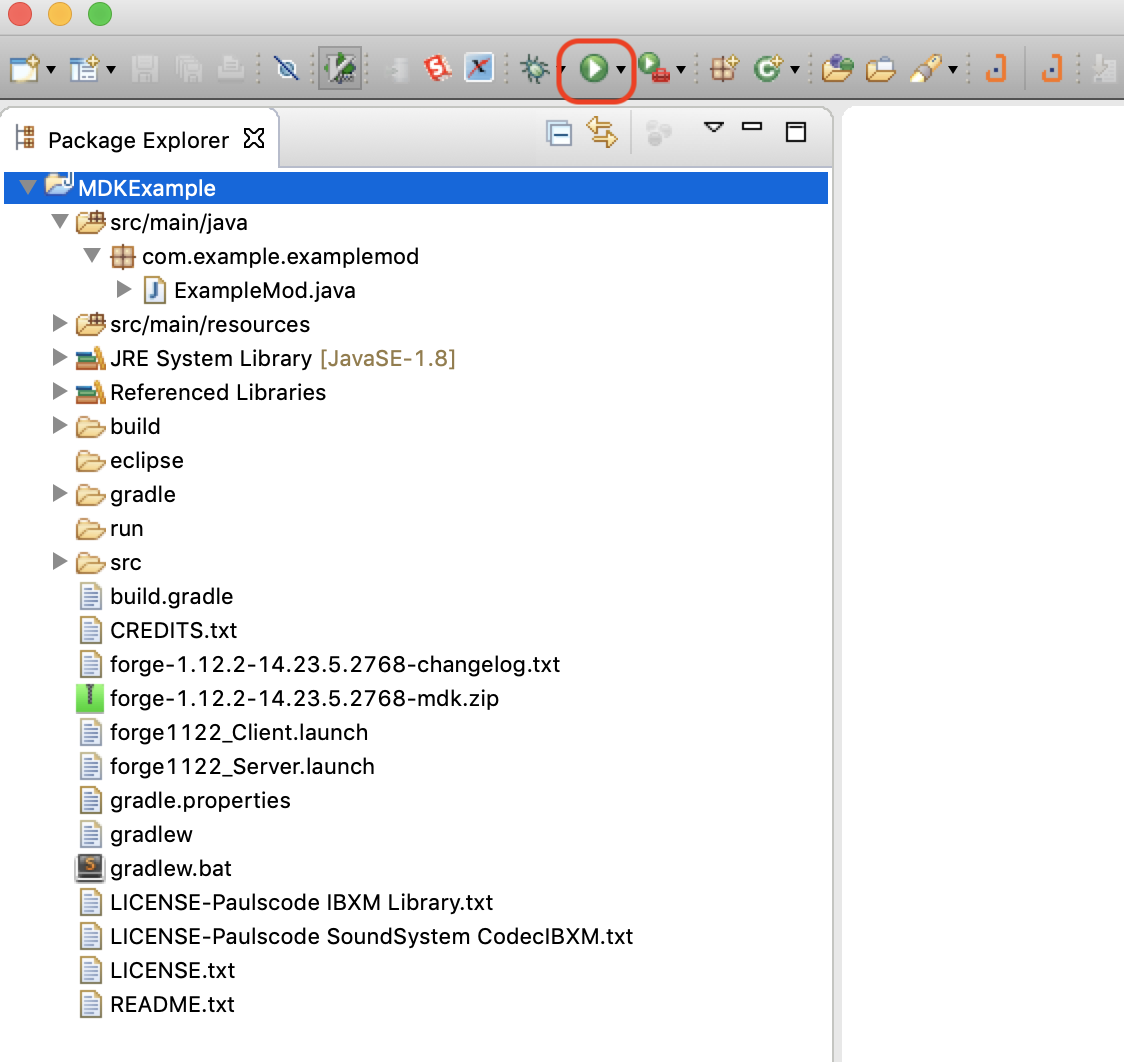This screenshot has height=1062, width=1124.
Task: Click the Run with external tools icon
Action: pos(654,69)
